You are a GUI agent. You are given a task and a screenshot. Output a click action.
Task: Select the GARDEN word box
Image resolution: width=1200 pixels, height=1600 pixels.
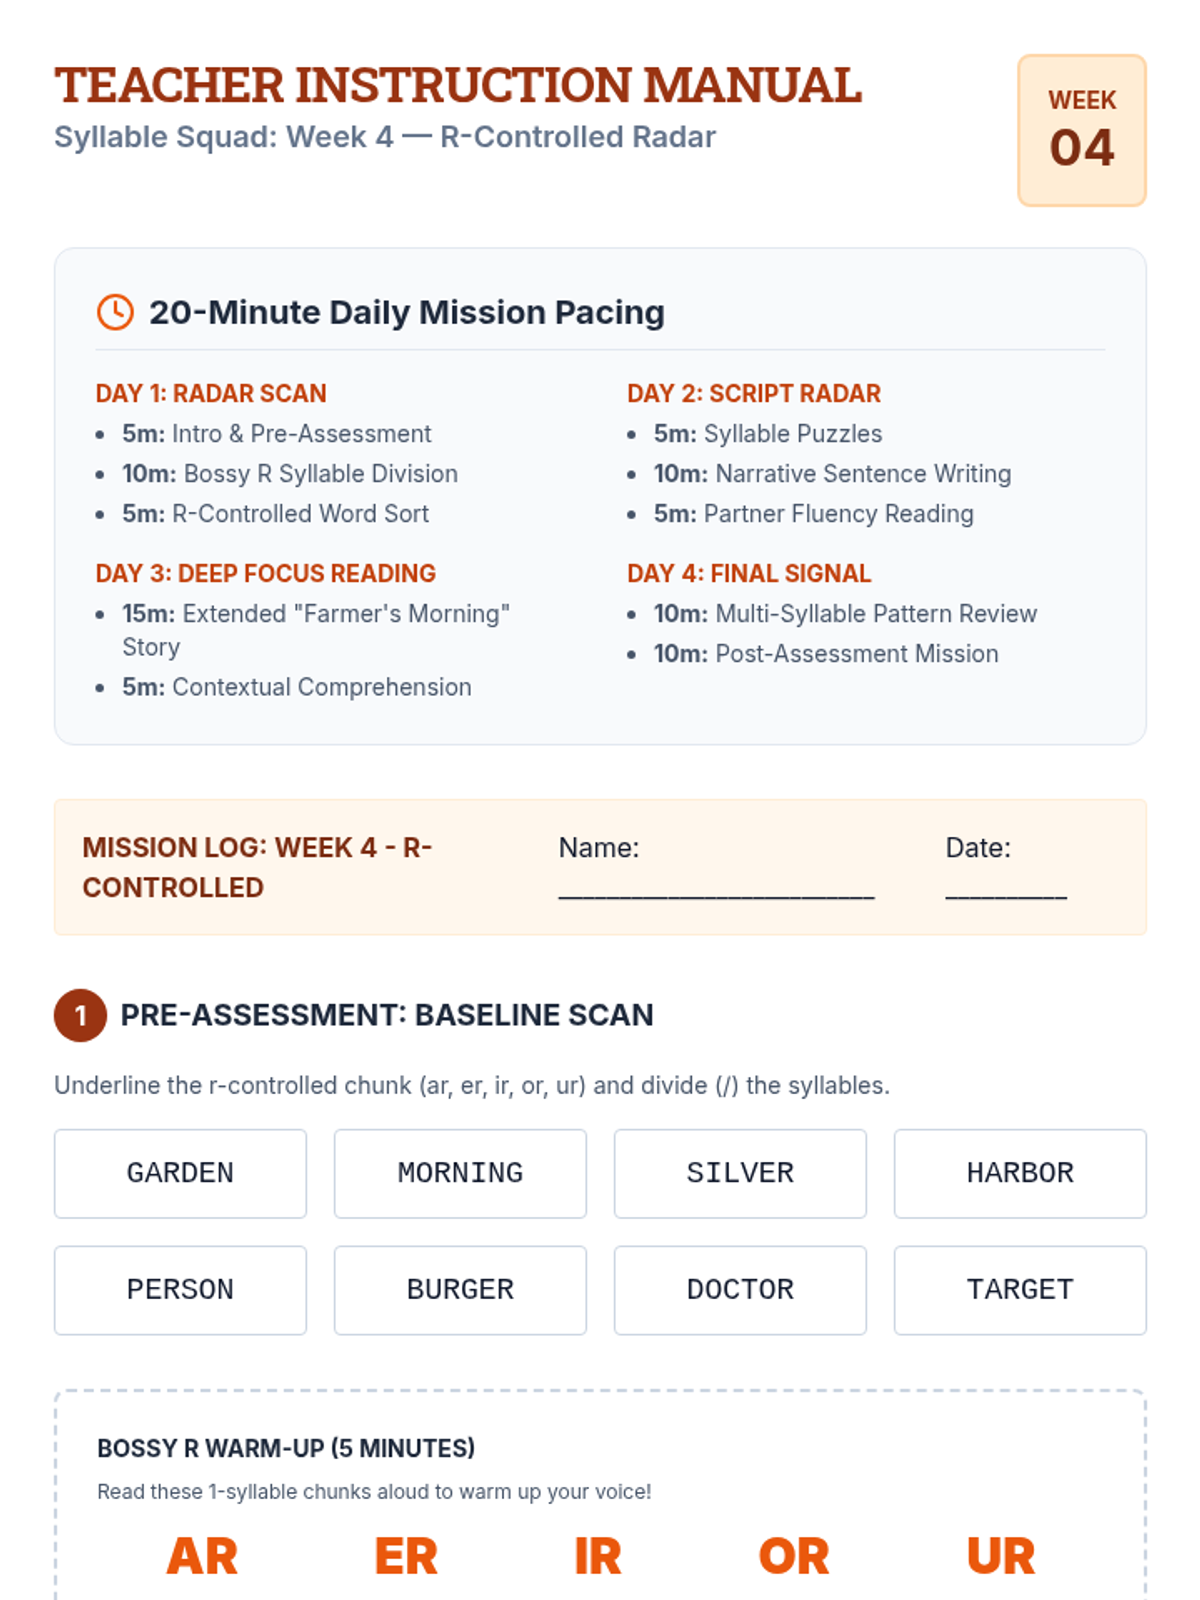180,1173
